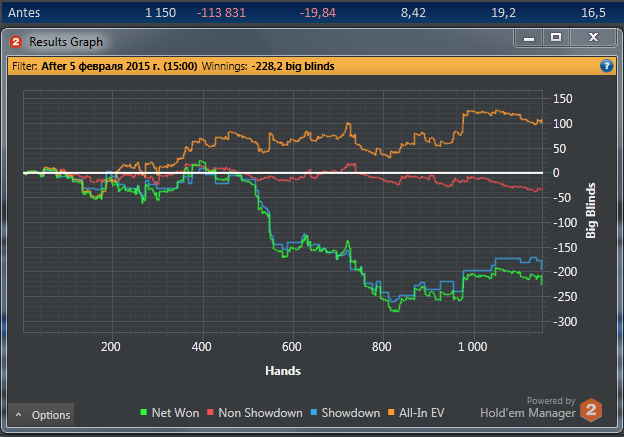Expand the Options panel
The image size is (624, 437).
(x=41, y=415)
